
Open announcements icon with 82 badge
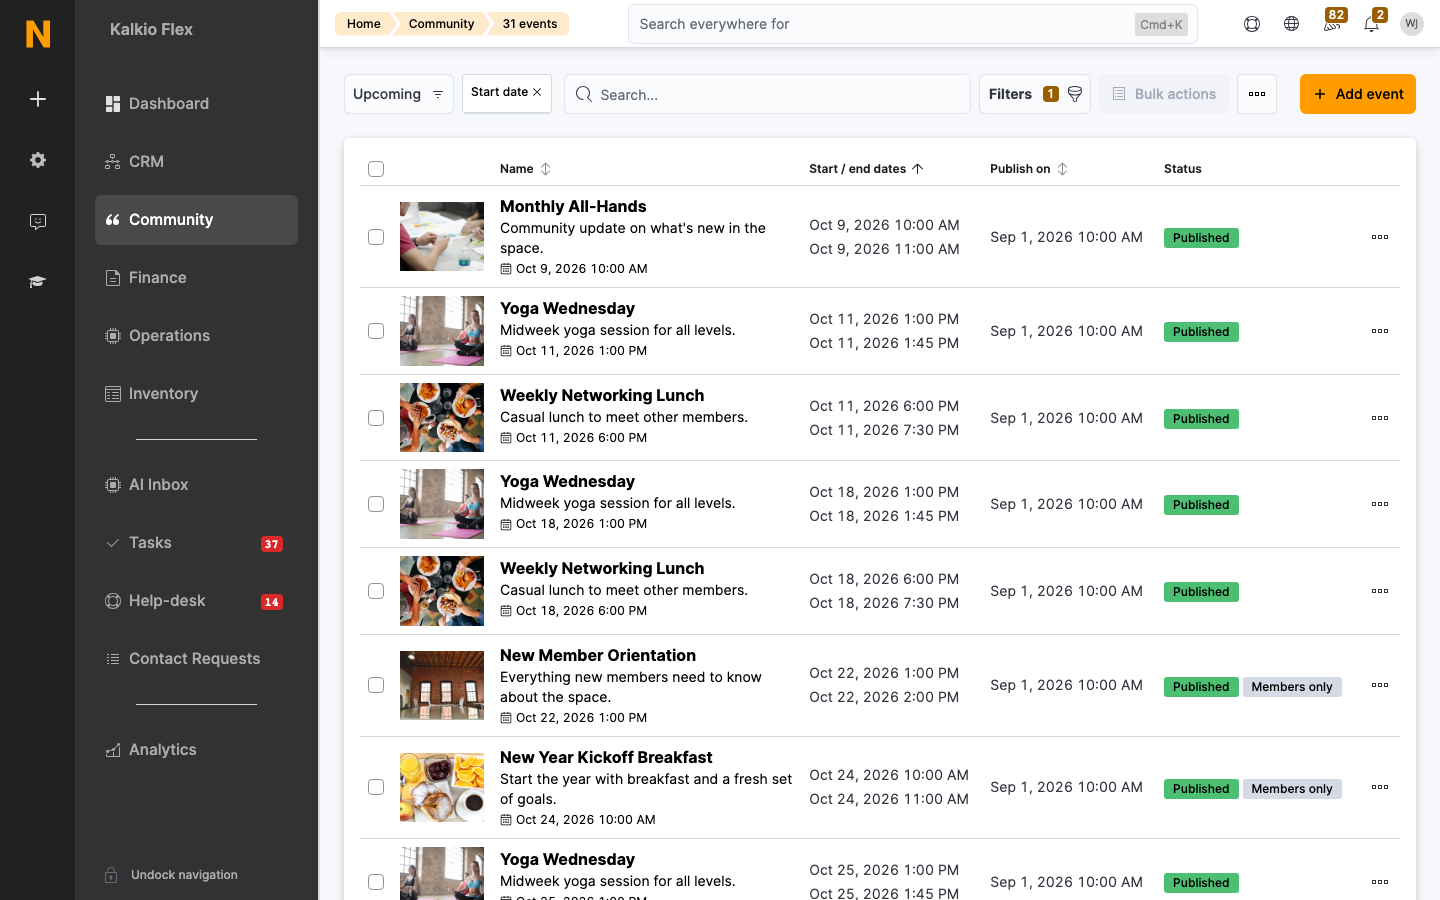(1333, 22)
